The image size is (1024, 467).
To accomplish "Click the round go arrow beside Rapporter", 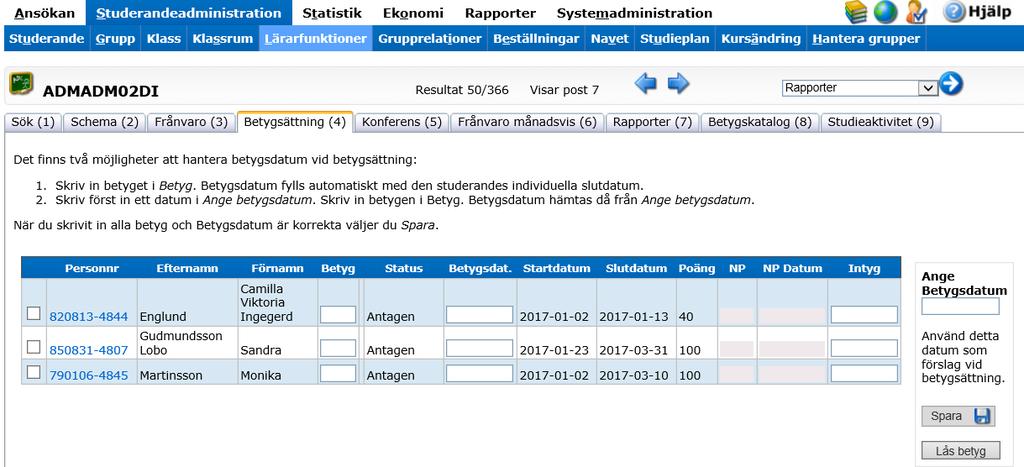I will pyautogui.click(x=951, y=84).
